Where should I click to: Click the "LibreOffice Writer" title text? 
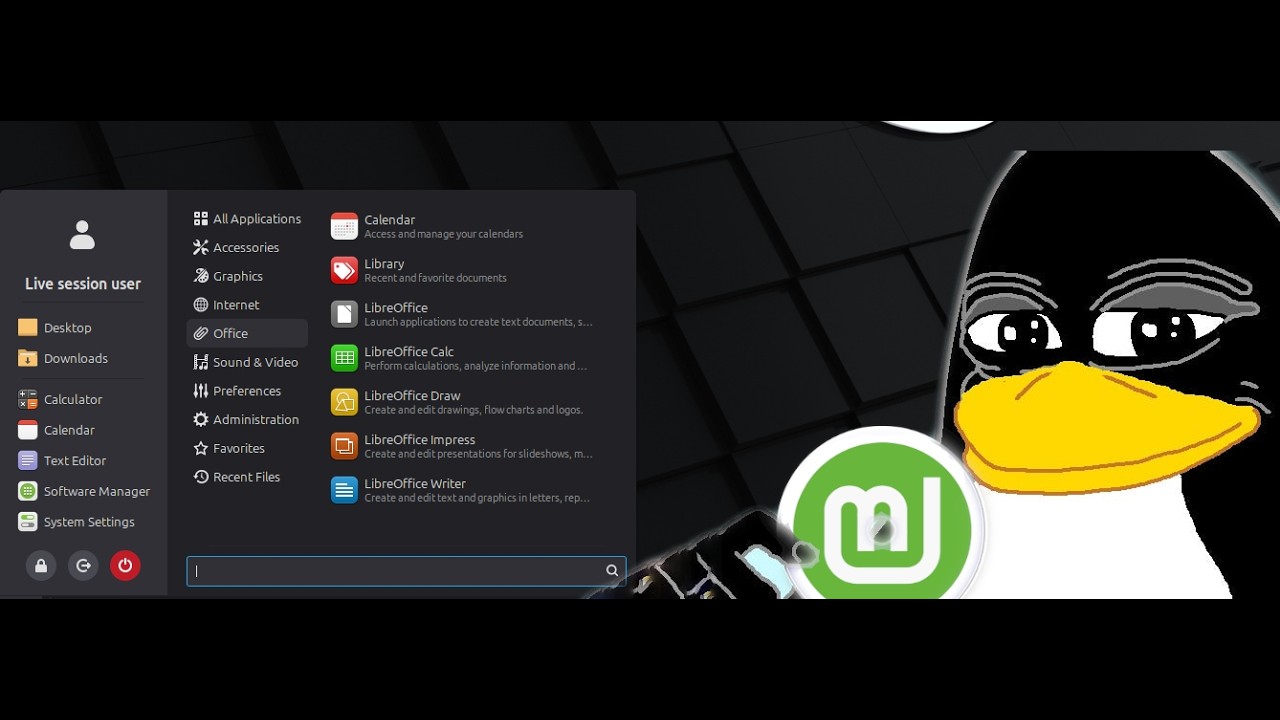pos(415,484)
